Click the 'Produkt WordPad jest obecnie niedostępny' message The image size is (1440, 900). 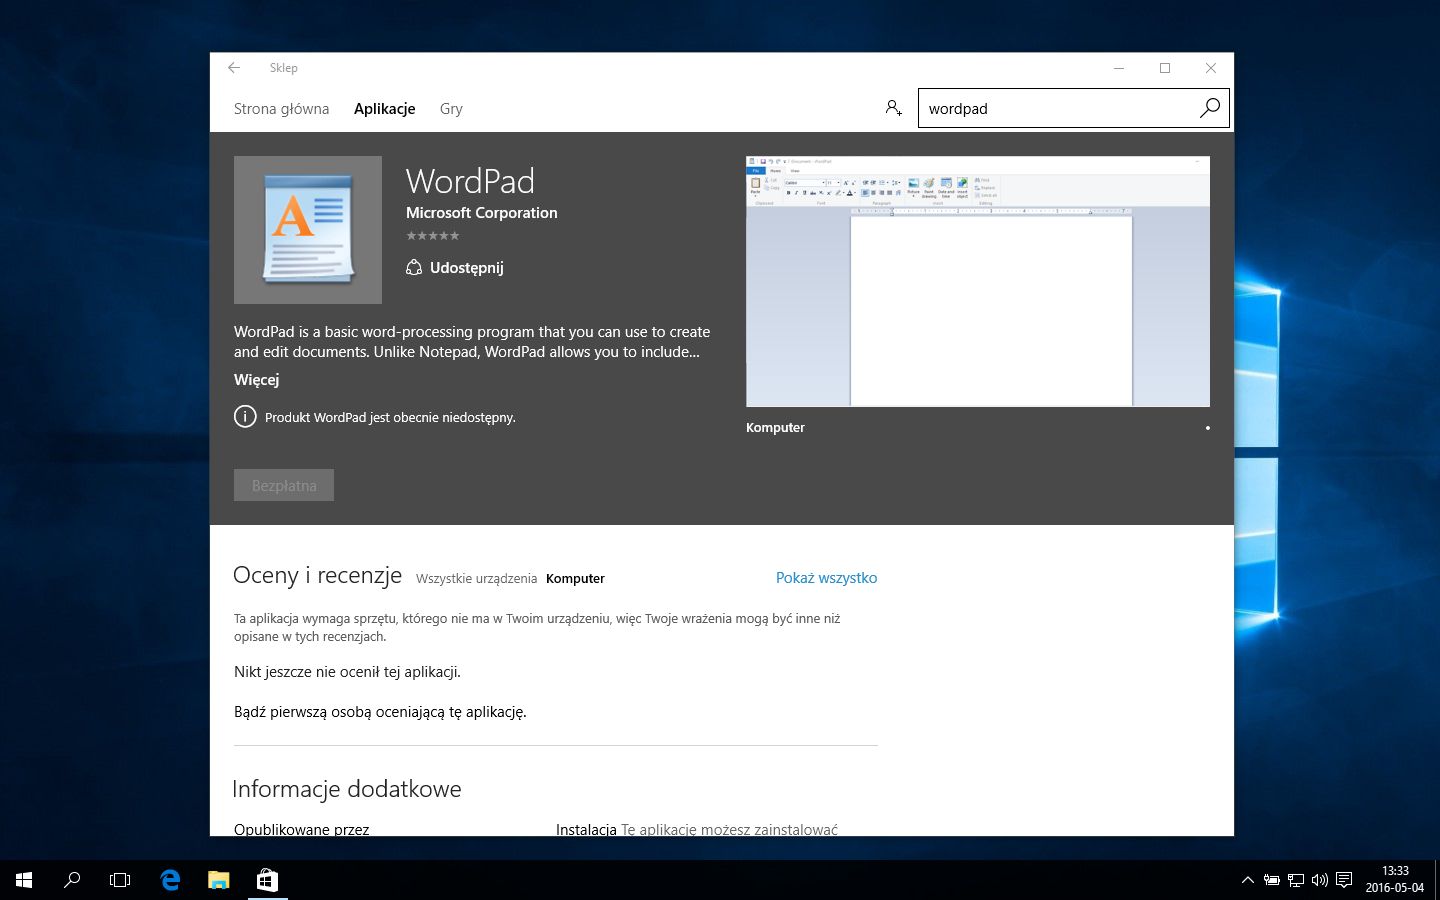pyautogui.click(x=390, y=417)
